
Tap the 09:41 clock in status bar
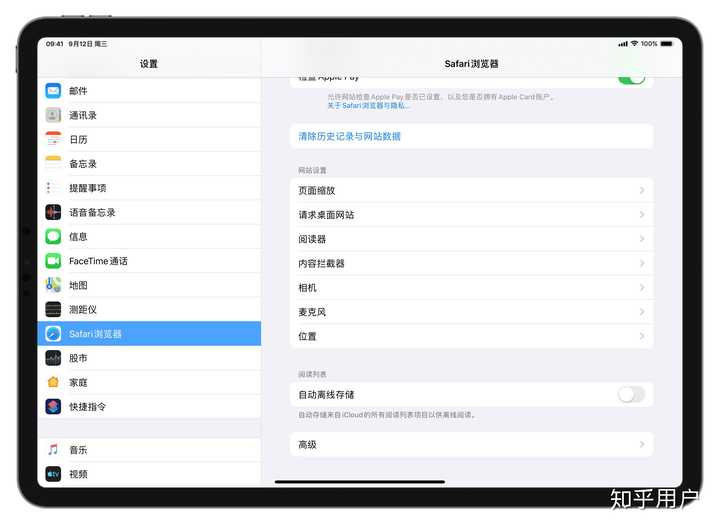tap(54, 44)
